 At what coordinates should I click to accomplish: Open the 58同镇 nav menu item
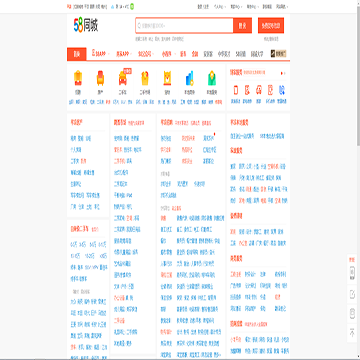click(x=241, y=54)
